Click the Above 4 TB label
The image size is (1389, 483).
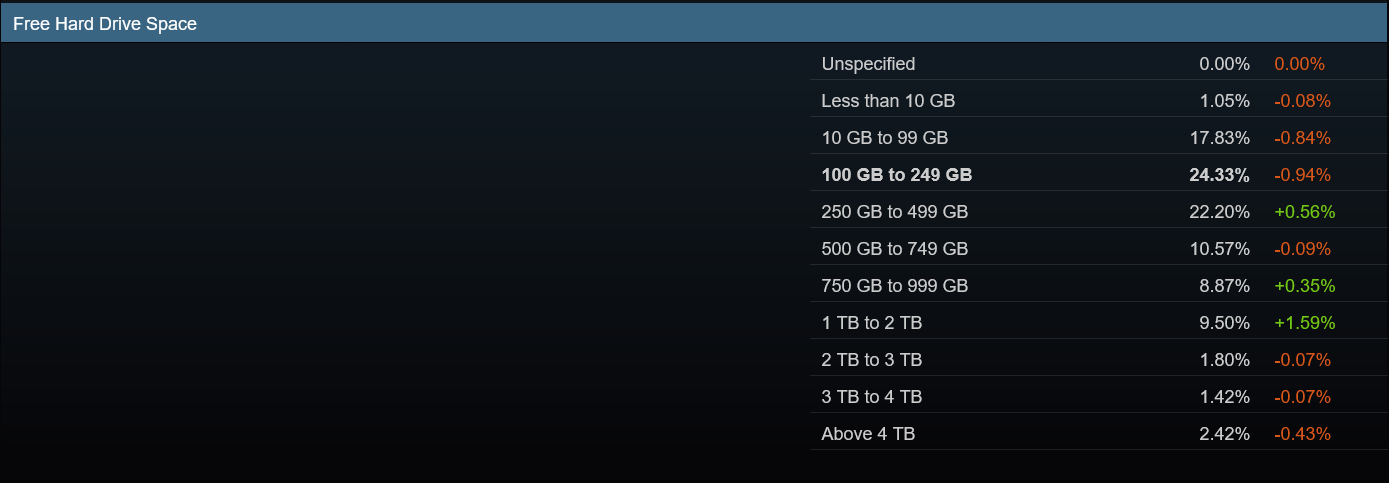[x=868, y=434]
